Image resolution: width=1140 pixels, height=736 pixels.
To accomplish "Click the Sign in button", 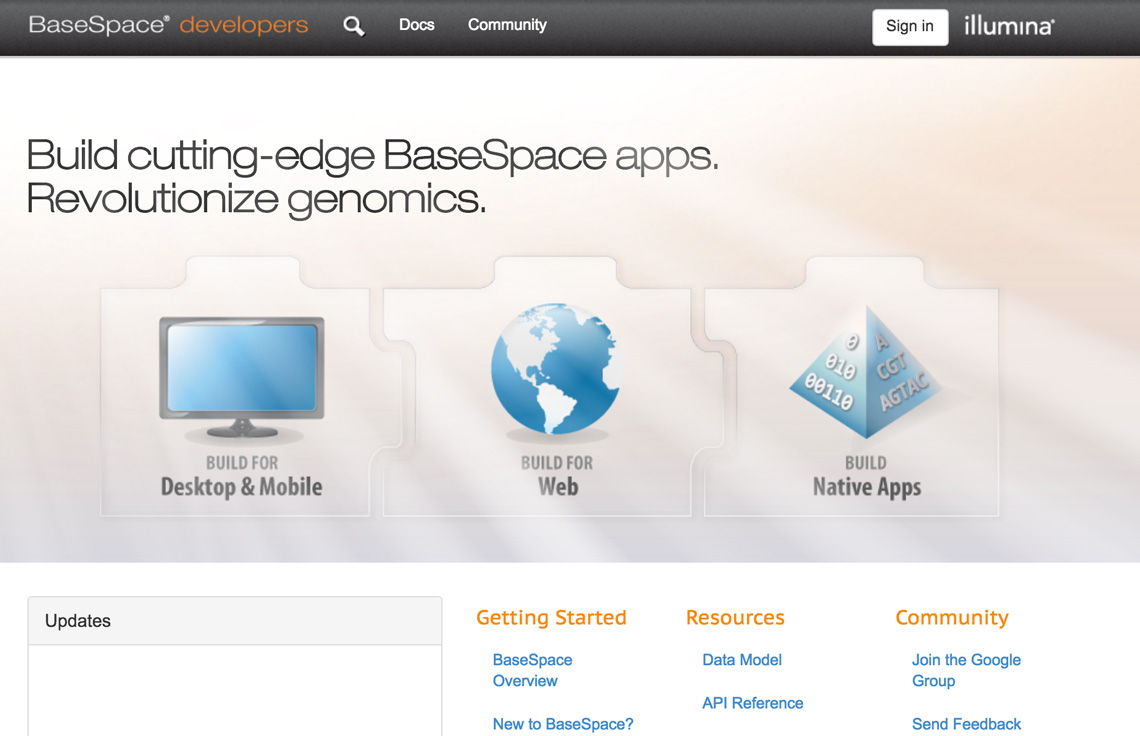I will click(909, 27).
